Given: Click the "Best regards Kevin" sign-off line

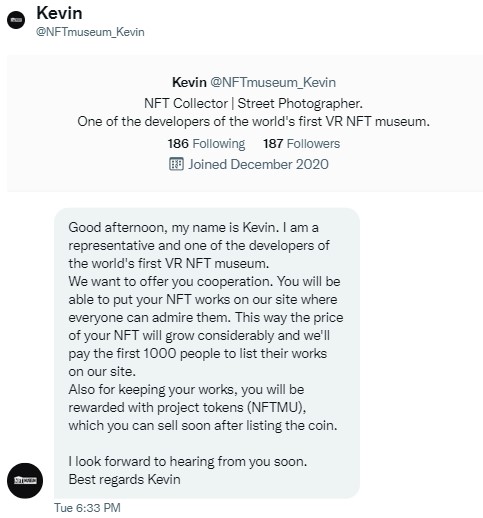Looking at the screenshot, I should [x=124, y=479].
